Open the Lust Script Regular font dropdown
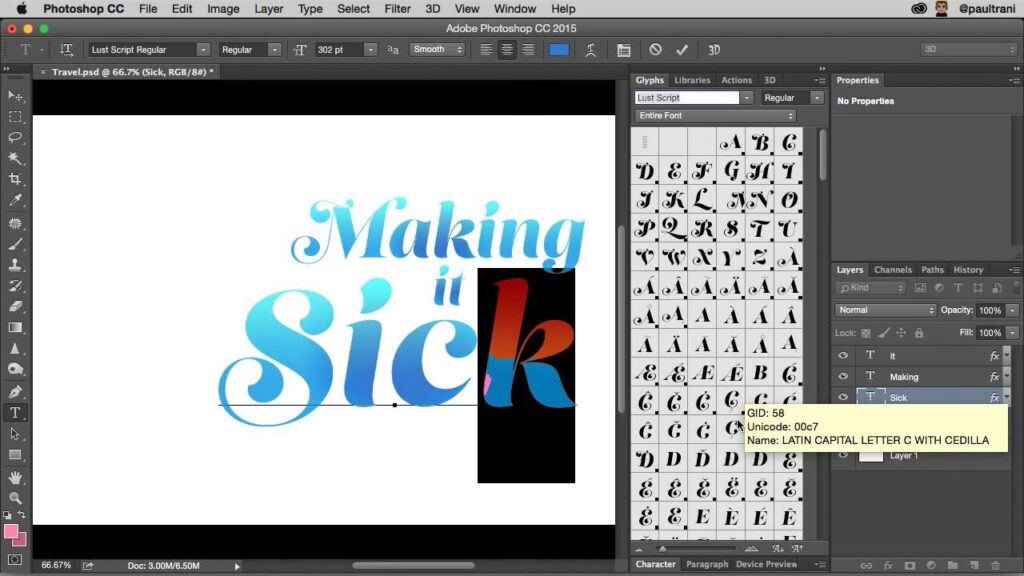This screenshot has width=1024, height=576. point(203,49)
